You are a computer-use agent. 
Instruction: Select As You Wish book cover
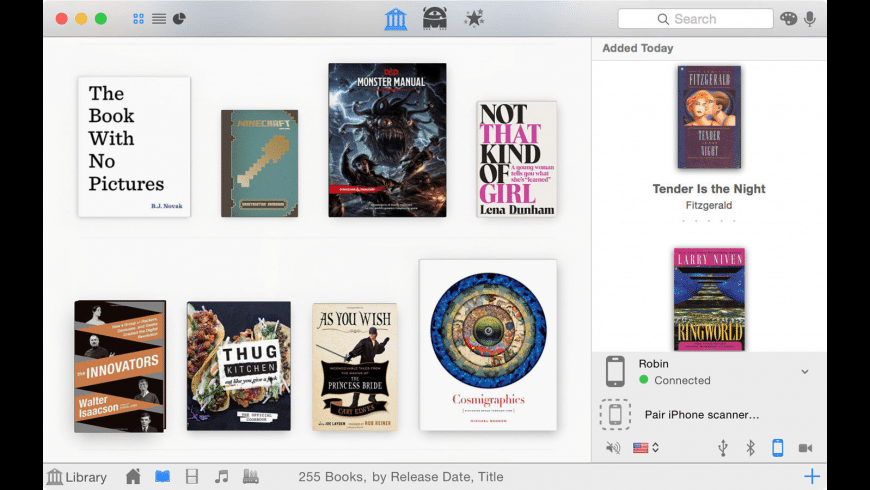[355, 367]
